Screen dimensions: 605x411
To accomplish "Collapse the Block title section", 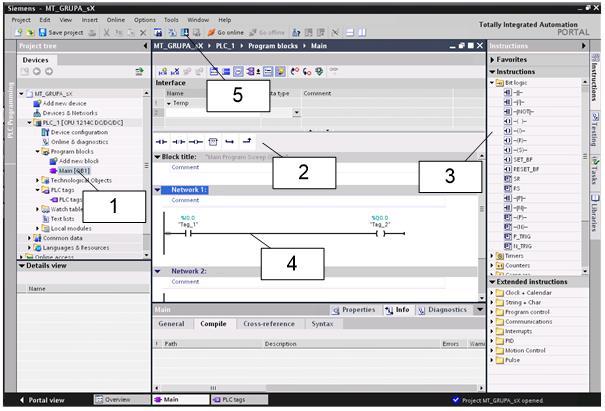I will pyautogui.click(x=157, y=157).
